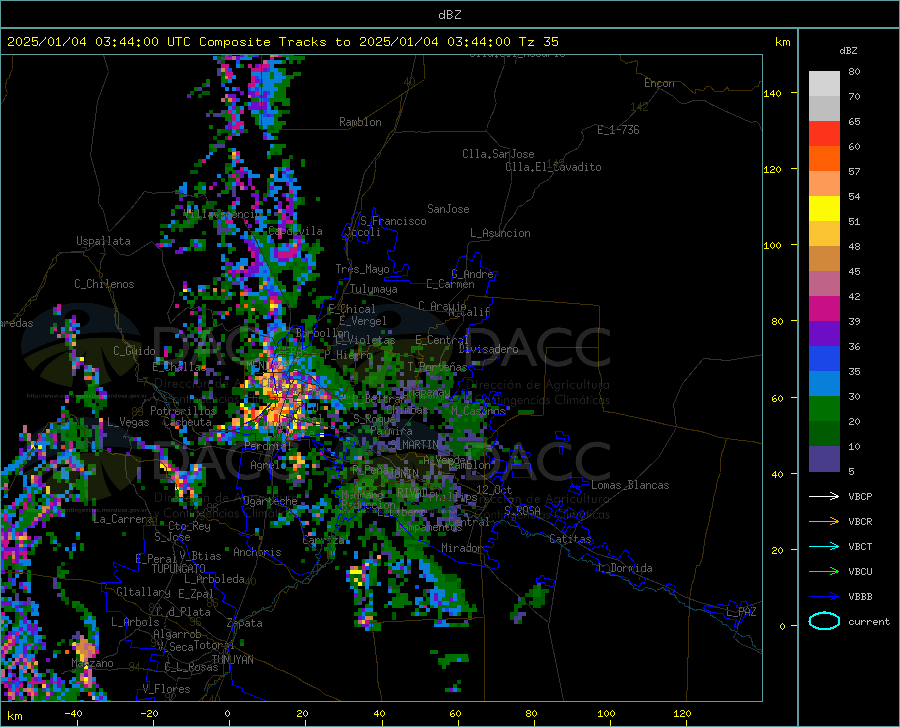Click the Clla.El_Cavadito label
Image resolution: width=900 pixels, height=727 pixels.
click(x=553, y=167)
